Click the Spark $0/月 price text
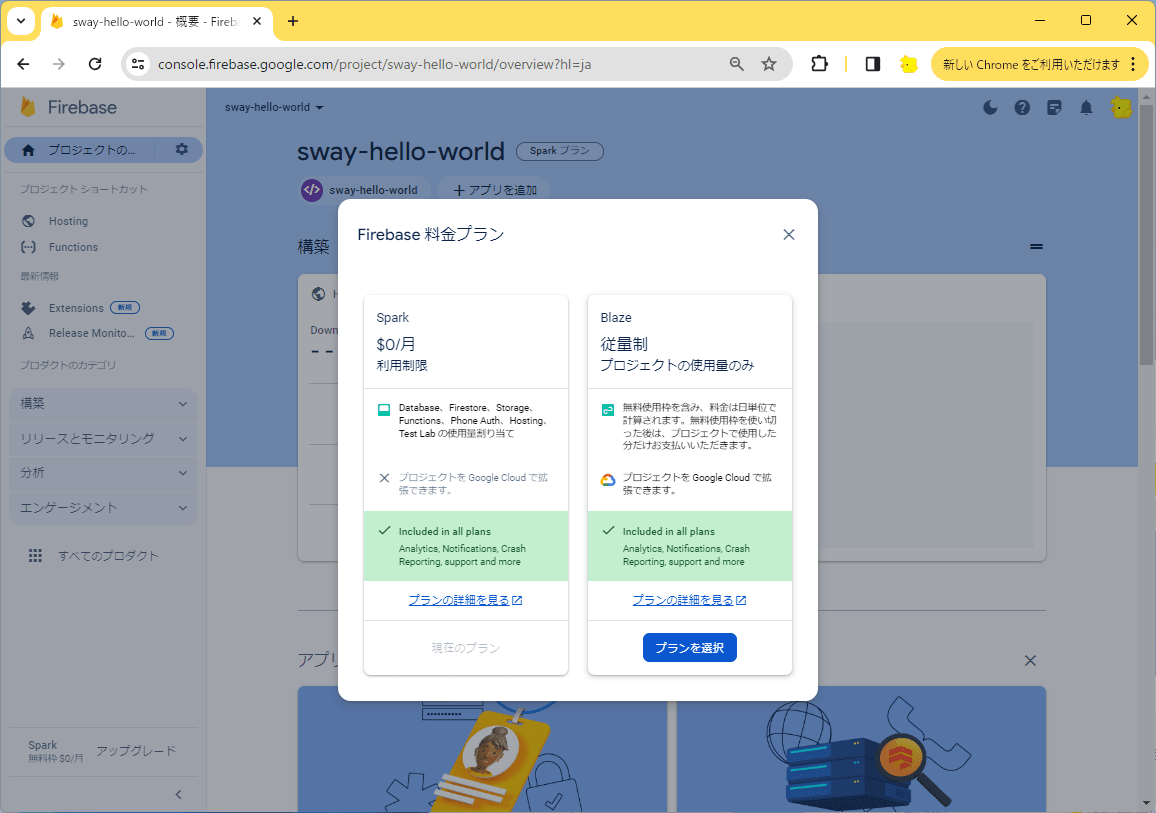Image resolution: width=1156 pixels, height=813 pixels. point(396,344)
